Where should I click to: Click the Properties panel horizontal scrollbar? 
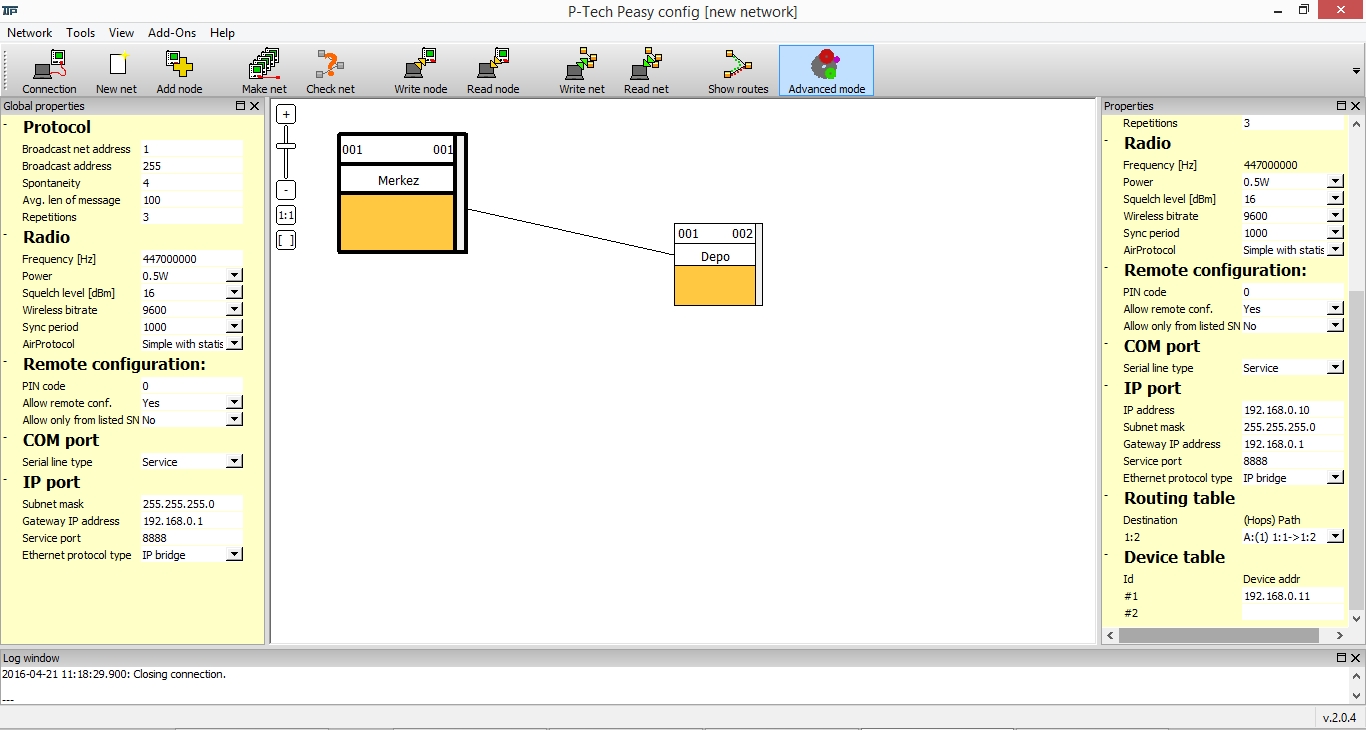tap(1219, 635)
